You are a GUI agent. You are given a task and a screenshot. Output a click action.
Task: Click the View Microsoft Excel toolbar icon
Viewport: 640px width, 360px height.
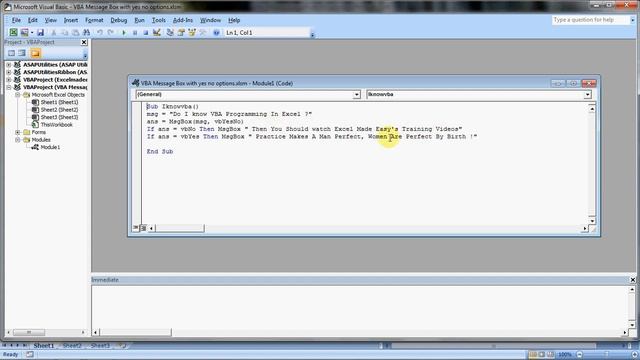click(13, 32)
